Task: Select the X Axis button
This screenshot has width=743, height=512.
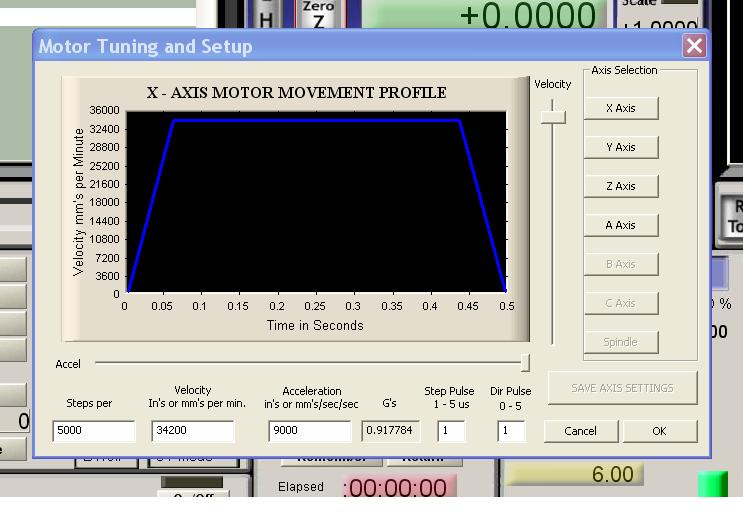Action: pyautogui.click(x=621, y=108)
